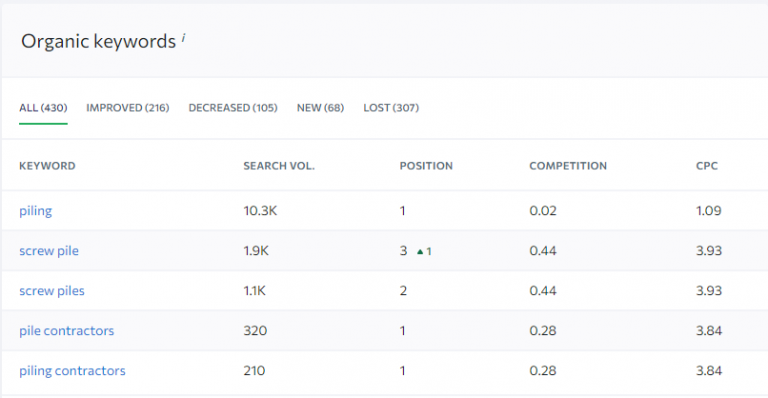This screenshot has height=398, width=768.
Task: Click the 1.1K search volume for screw piles
Action: (255, 291)
